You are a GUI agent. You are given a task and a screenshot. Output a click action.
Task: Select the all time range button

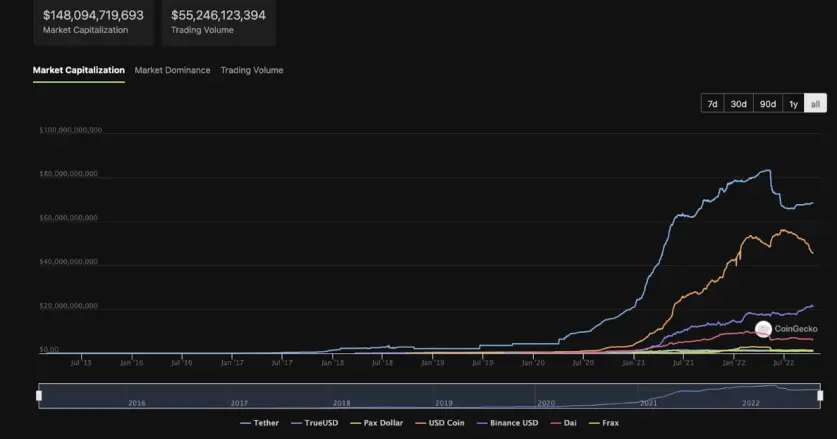pos(815,104)
